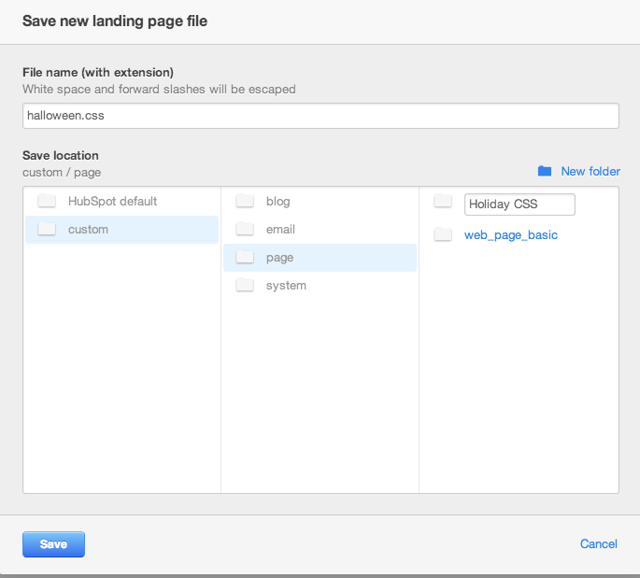640x578 pixels.
Task: Click the email folder icon
Action: [x=244, y=229]
